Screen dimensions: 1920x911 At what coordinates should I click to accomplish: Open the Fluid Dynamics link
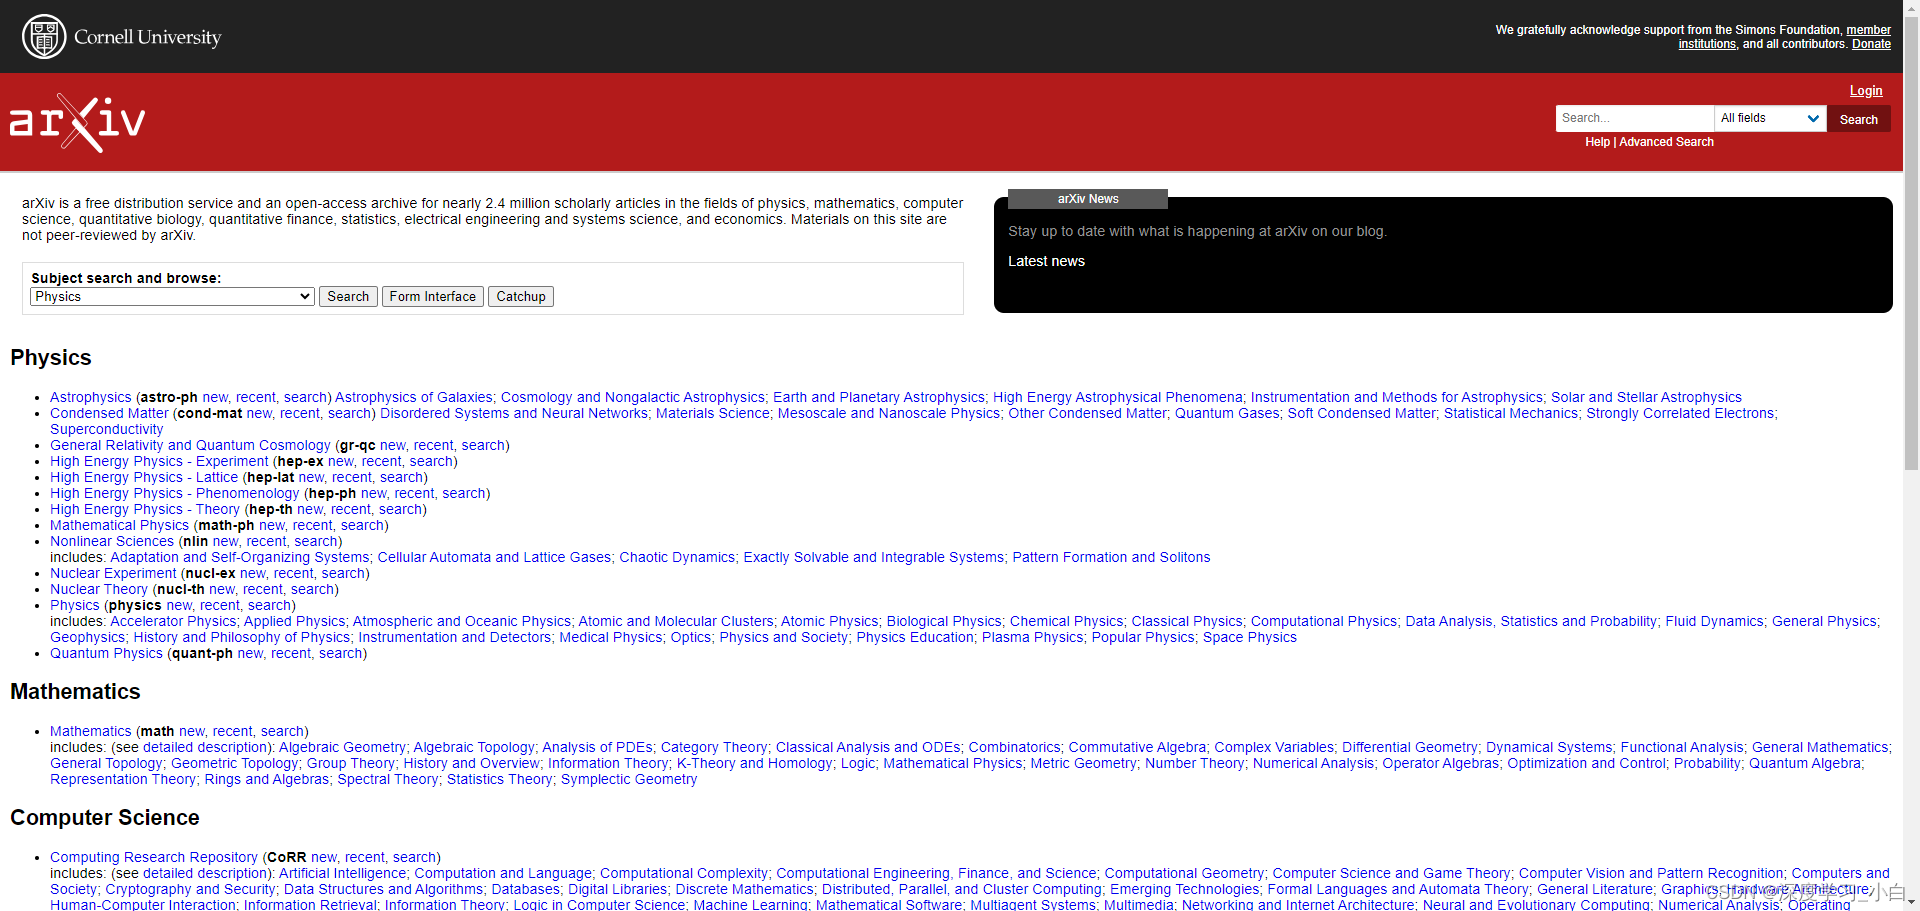tap(1714, 621)
